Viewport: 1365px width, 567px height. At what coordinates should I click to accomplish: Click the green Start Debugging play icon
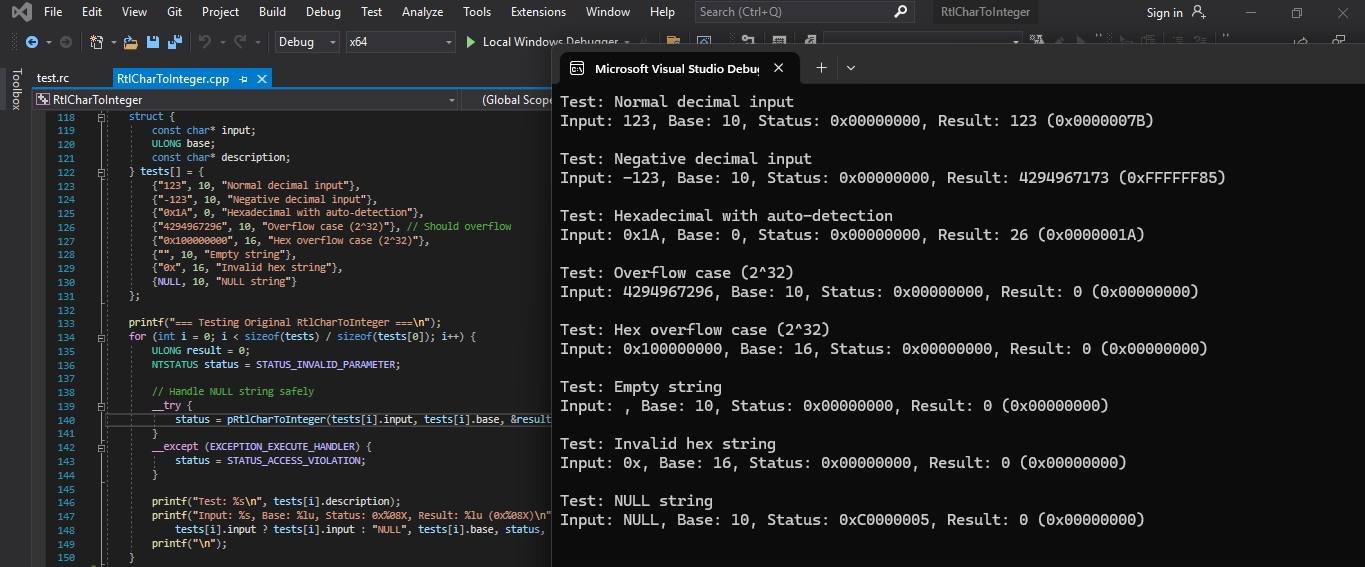472,42
